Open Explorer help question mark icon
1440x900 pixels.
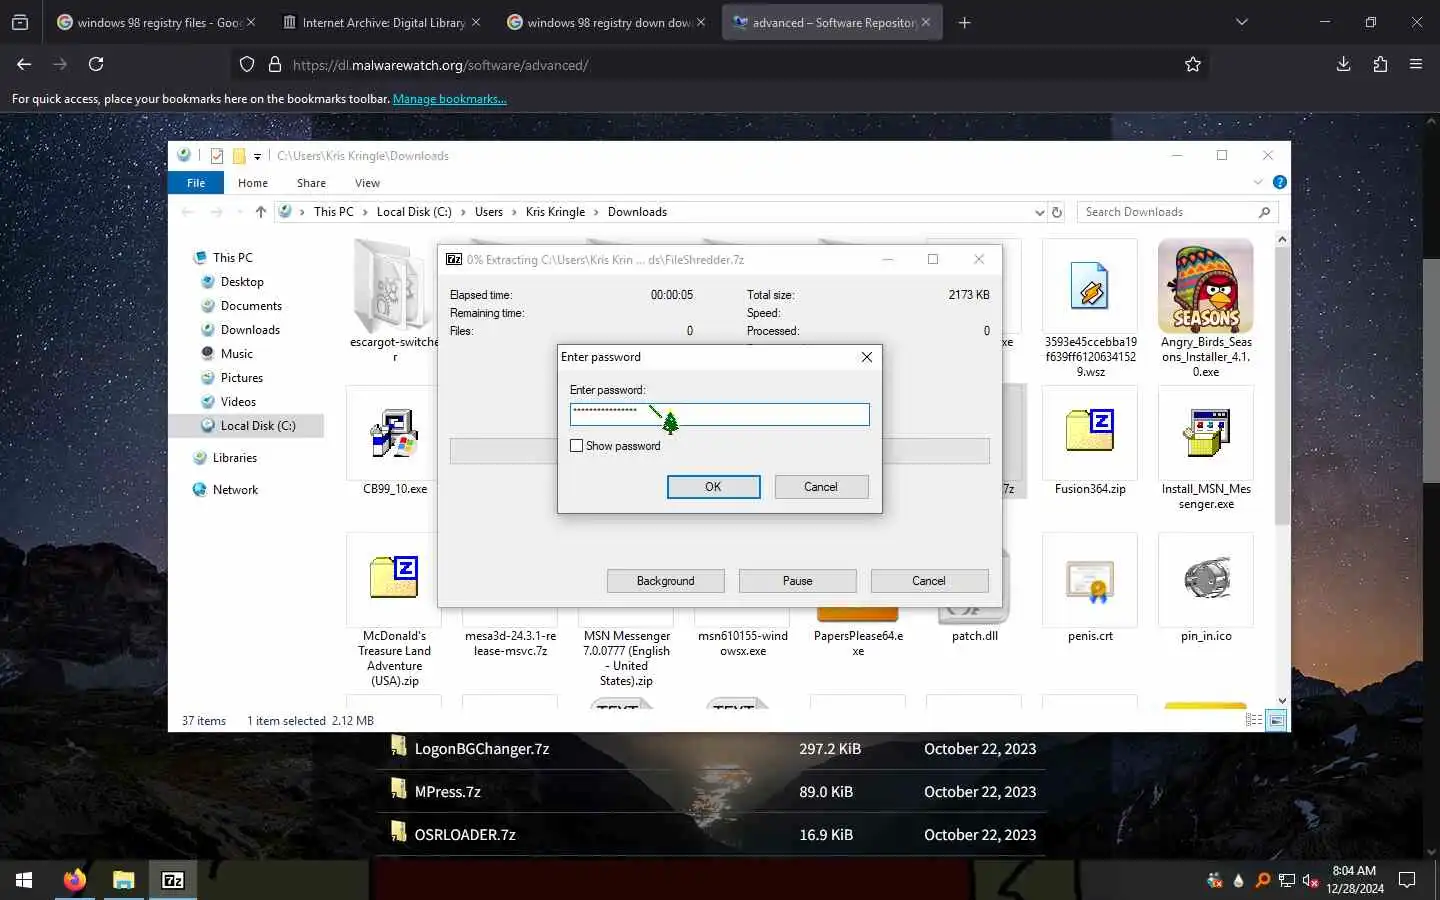click(1279, 182)
